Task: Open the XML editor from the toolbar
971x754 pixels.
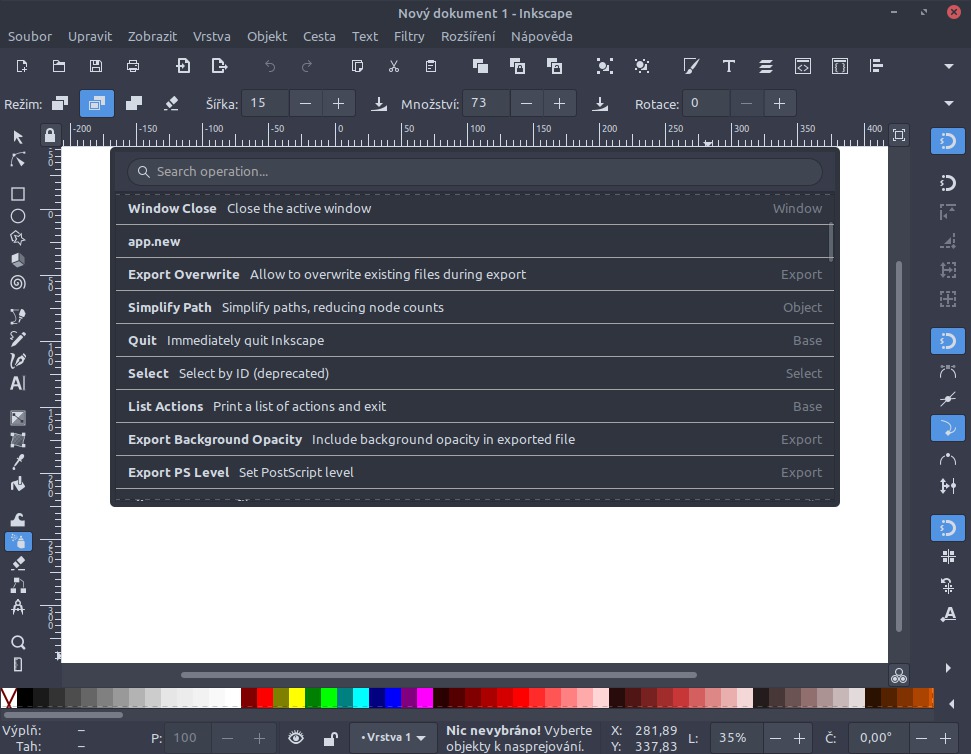Action: 802,66
